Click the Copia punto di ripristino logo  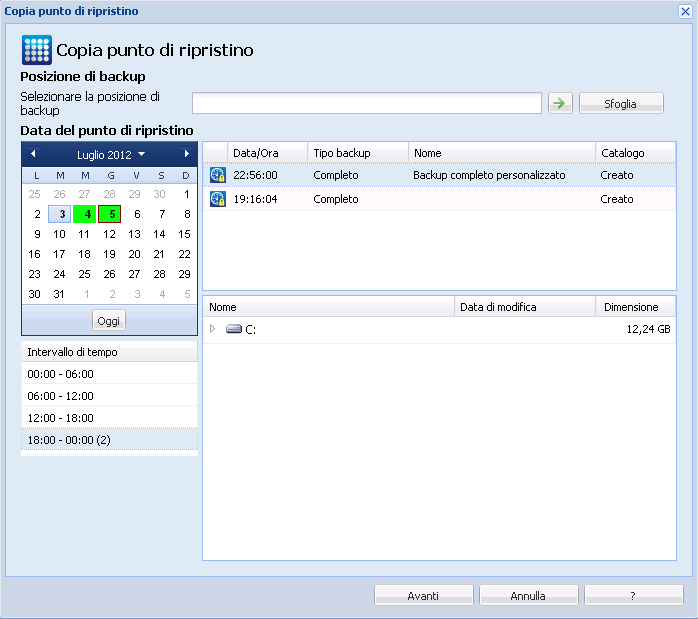click(36, 50)
